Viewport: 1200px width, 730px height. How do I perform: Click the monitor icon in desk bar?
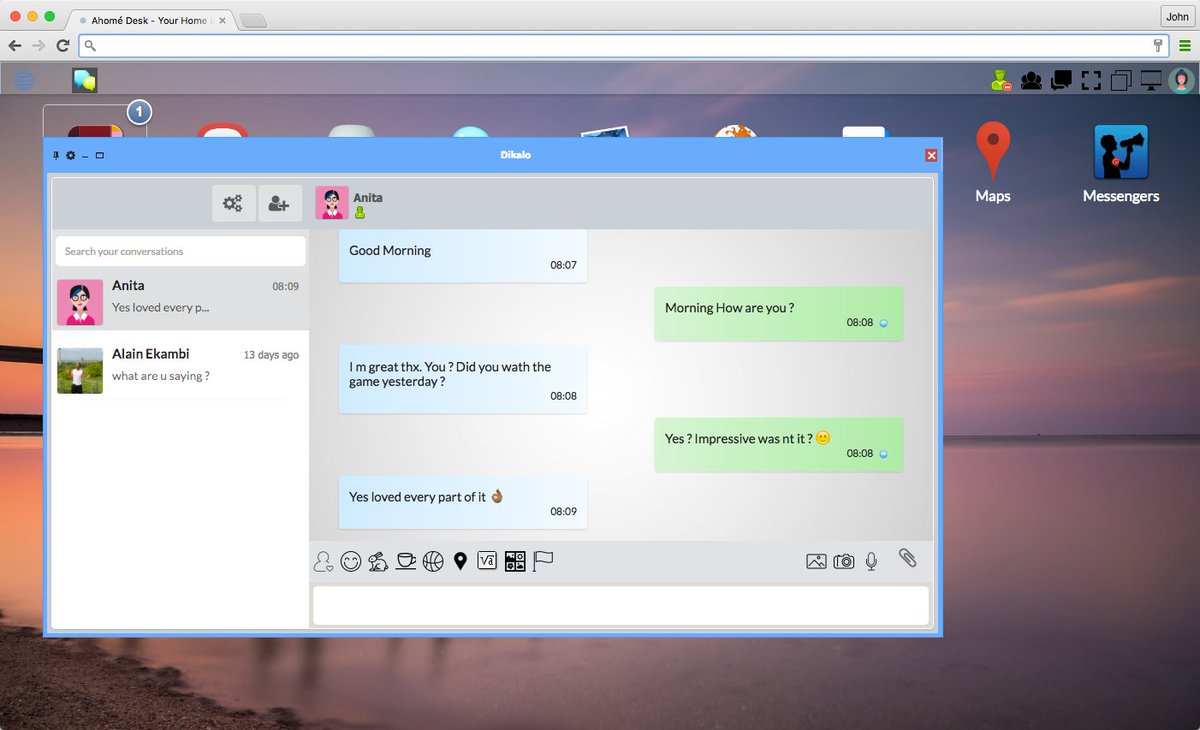1151,80
